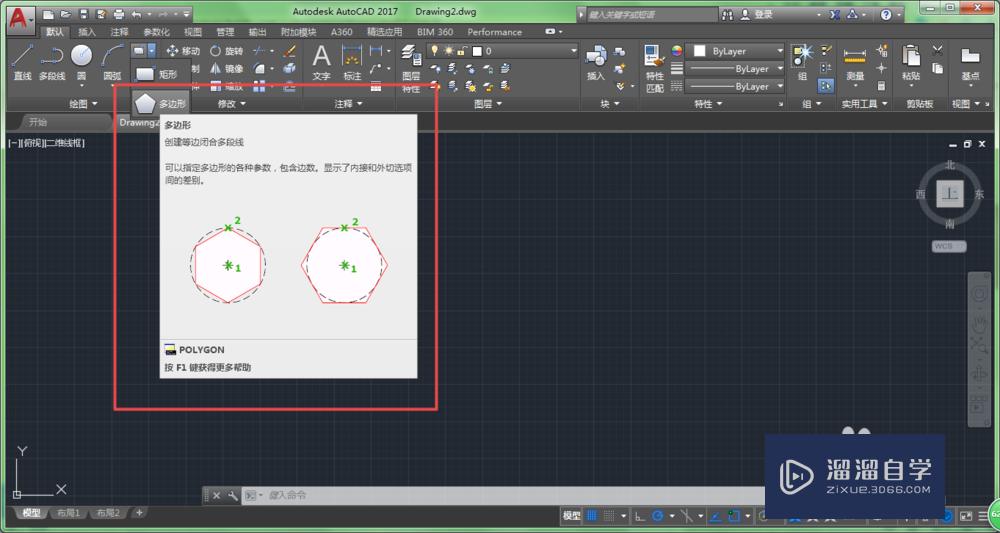The image size is (1000, 533).
Task: Expand the Properties (特性) panel
Action: click(x=708, y=104)
